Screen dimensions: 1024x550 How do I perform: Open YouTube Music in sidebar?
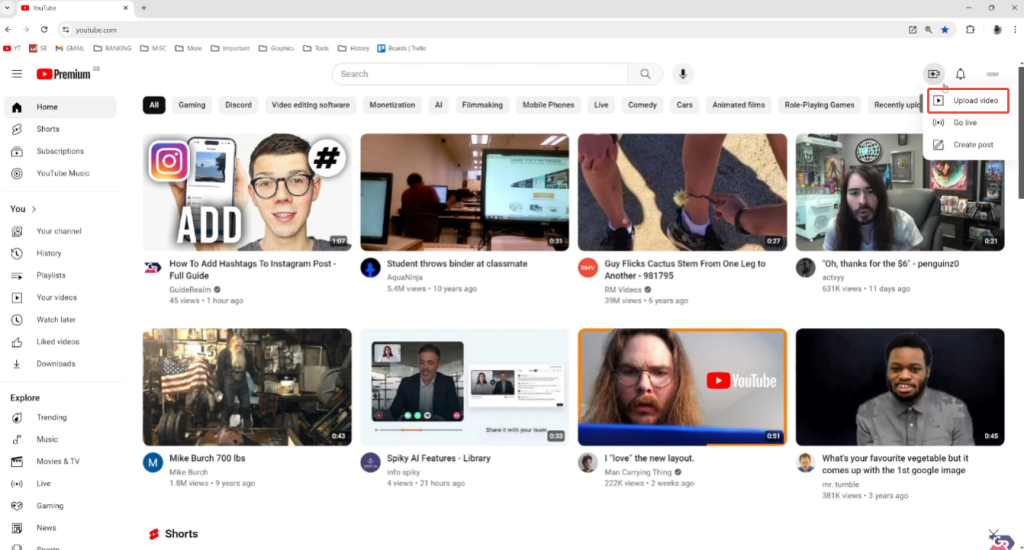pos(60,174)
